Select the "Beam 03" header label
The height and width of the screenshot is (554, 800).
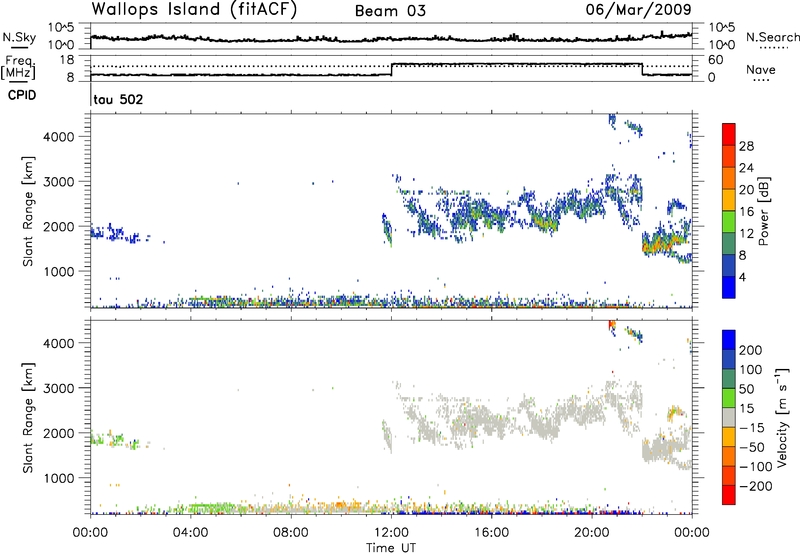[x=390, y=11]
